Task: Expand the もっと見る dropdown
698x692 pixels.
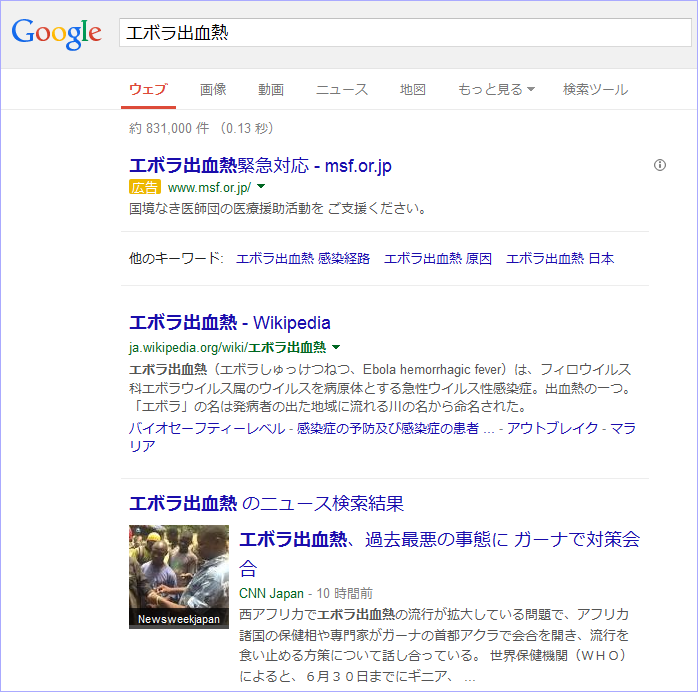Action: 496,89
